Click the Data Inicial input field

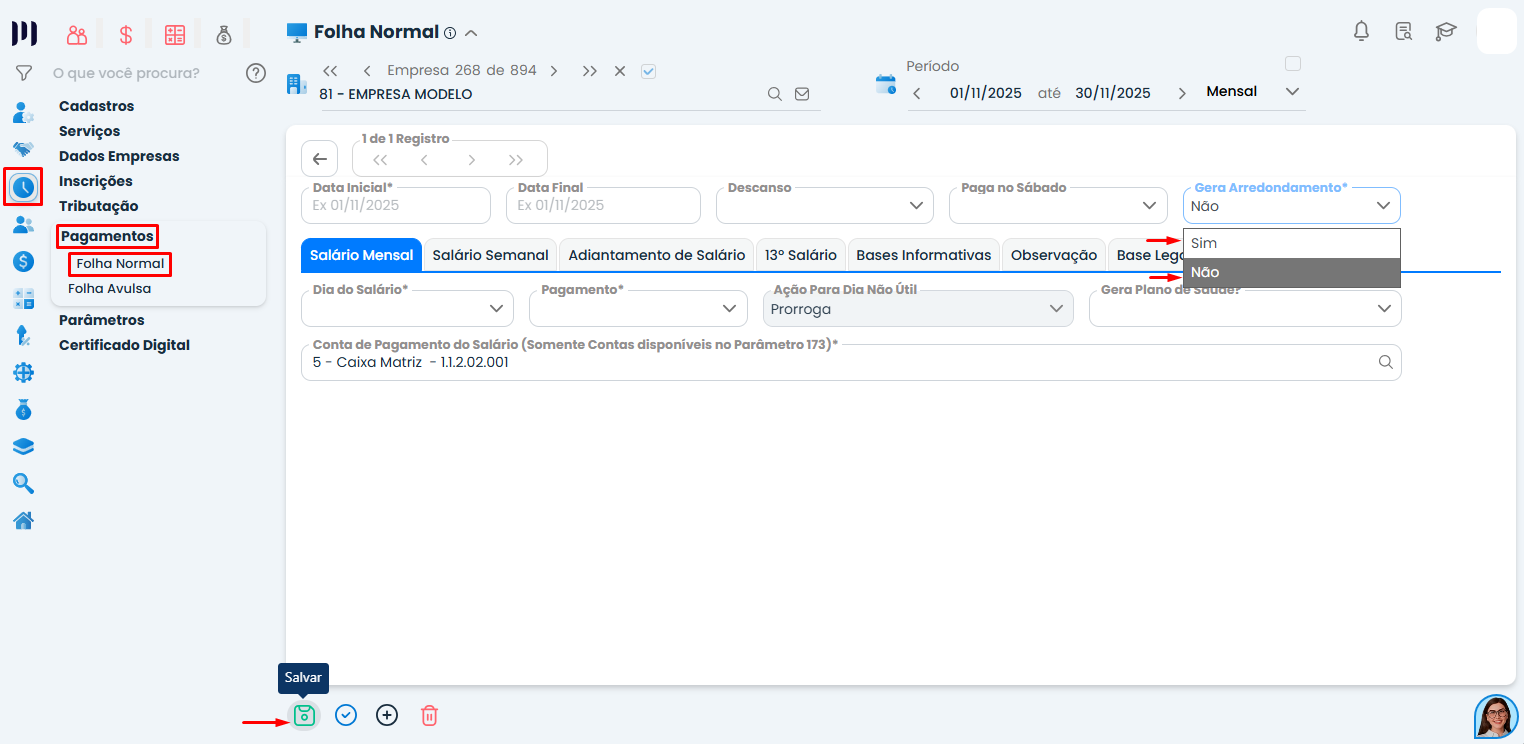tap(396, 205)
